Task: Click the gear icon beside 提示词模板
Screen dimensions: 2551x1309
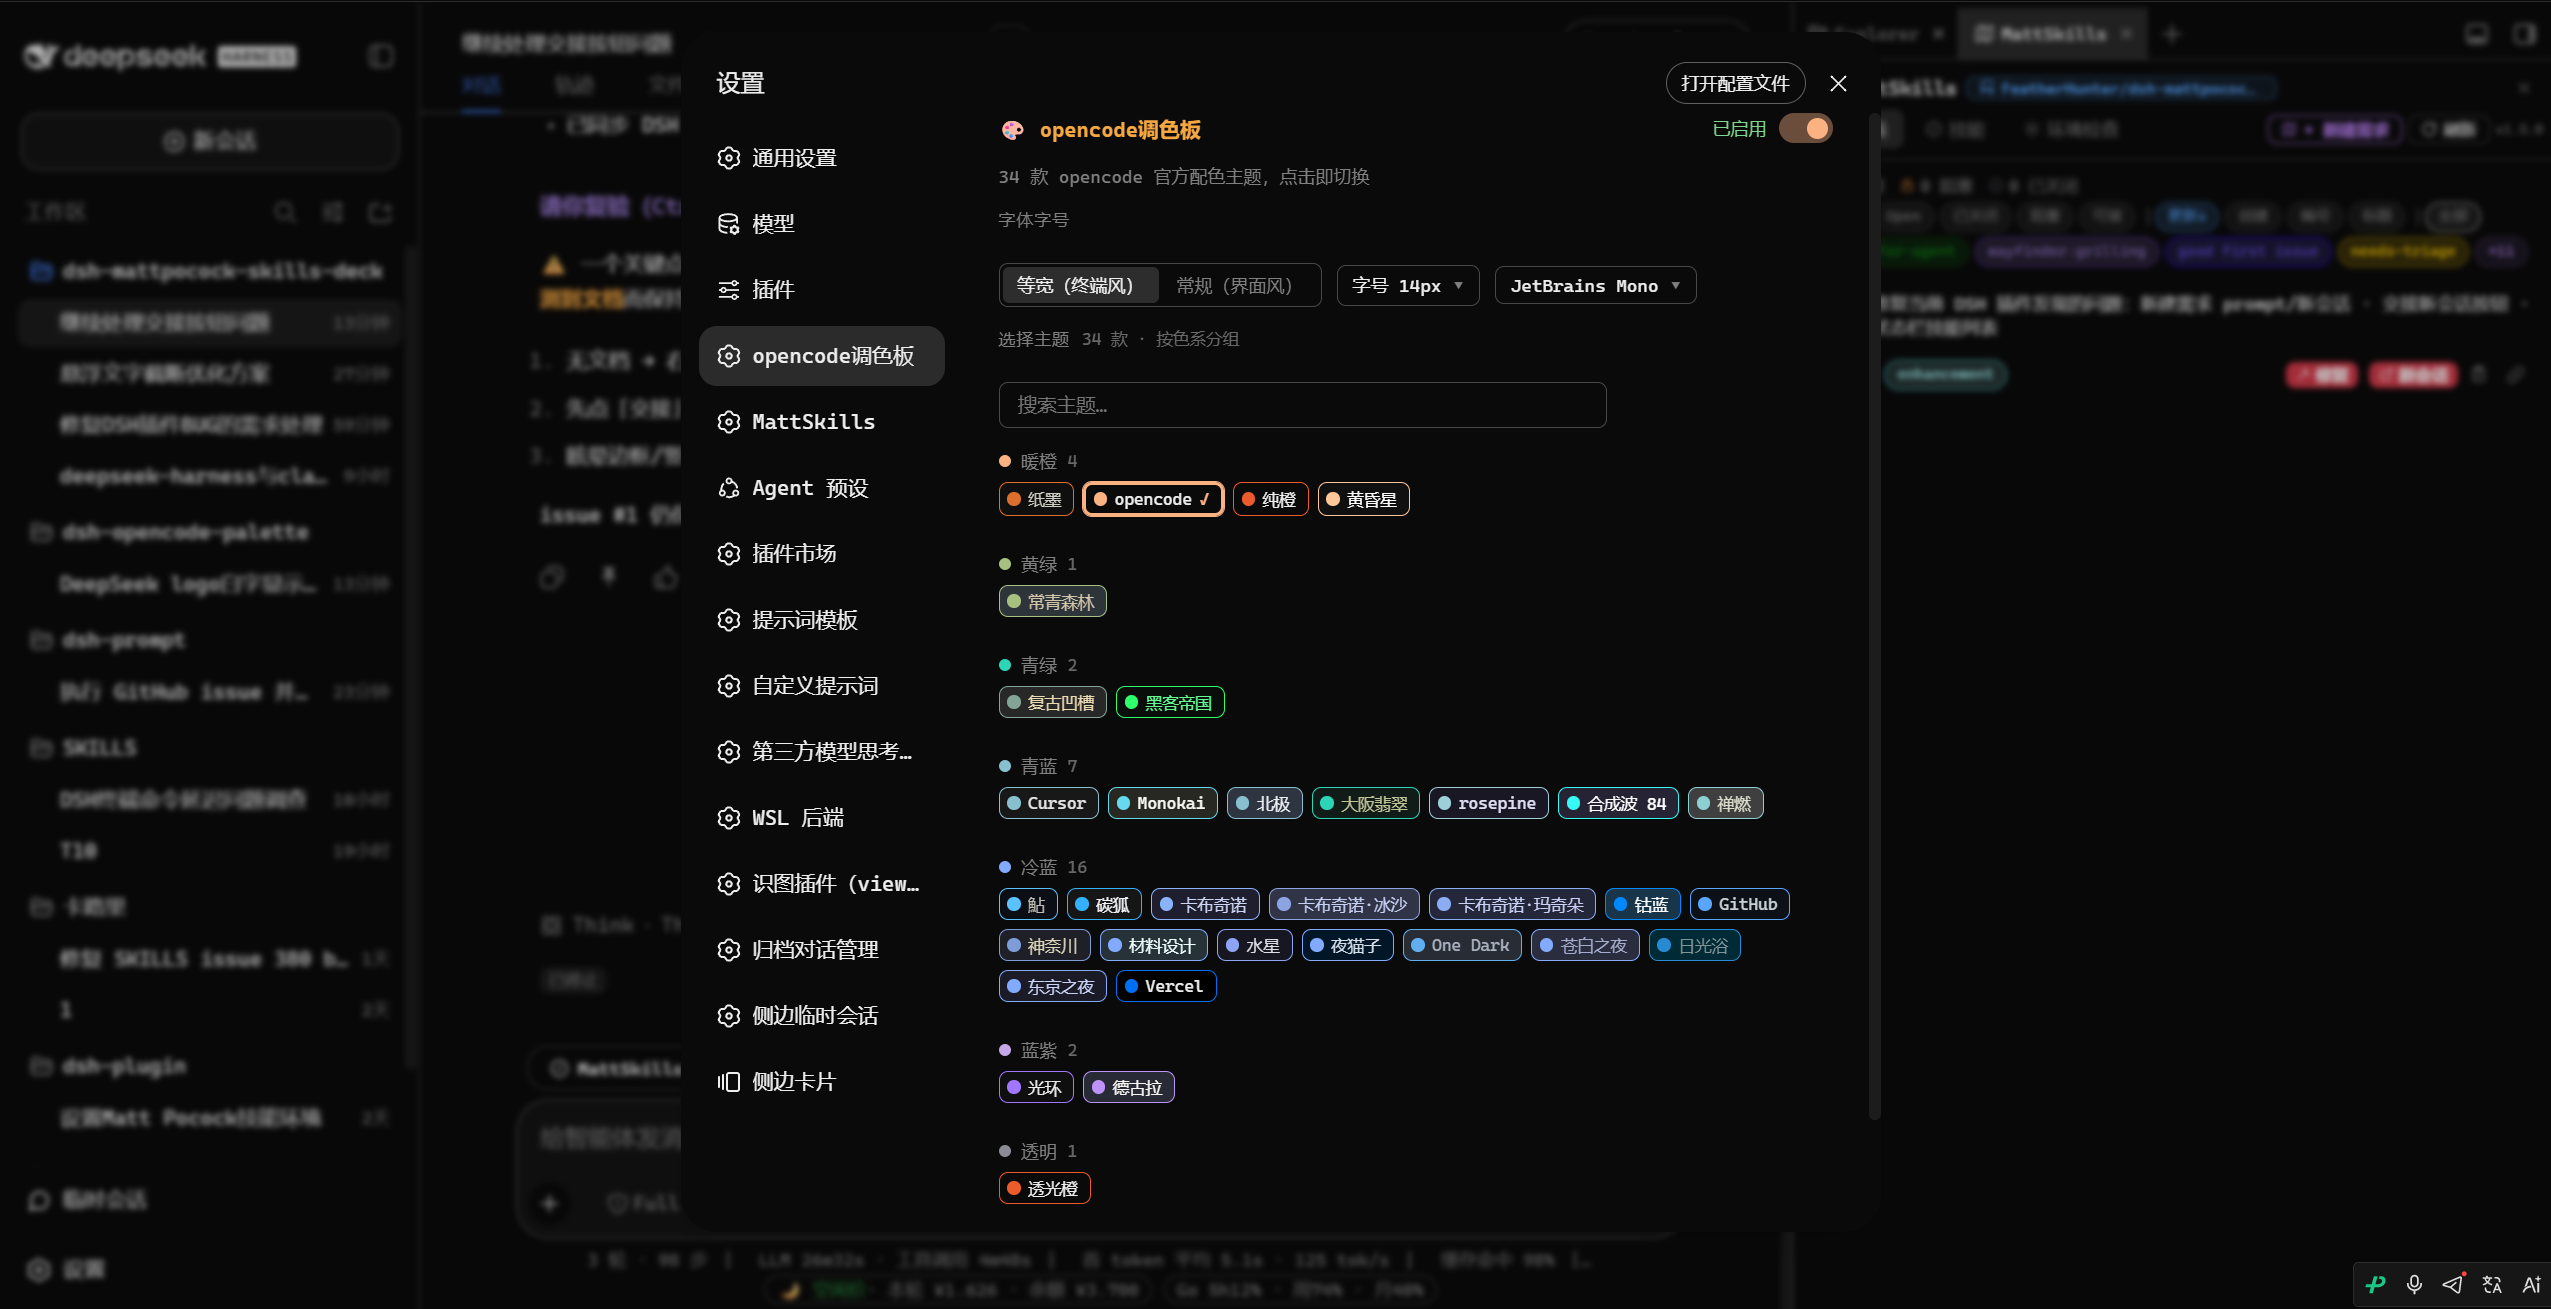Action: point(729,620)
